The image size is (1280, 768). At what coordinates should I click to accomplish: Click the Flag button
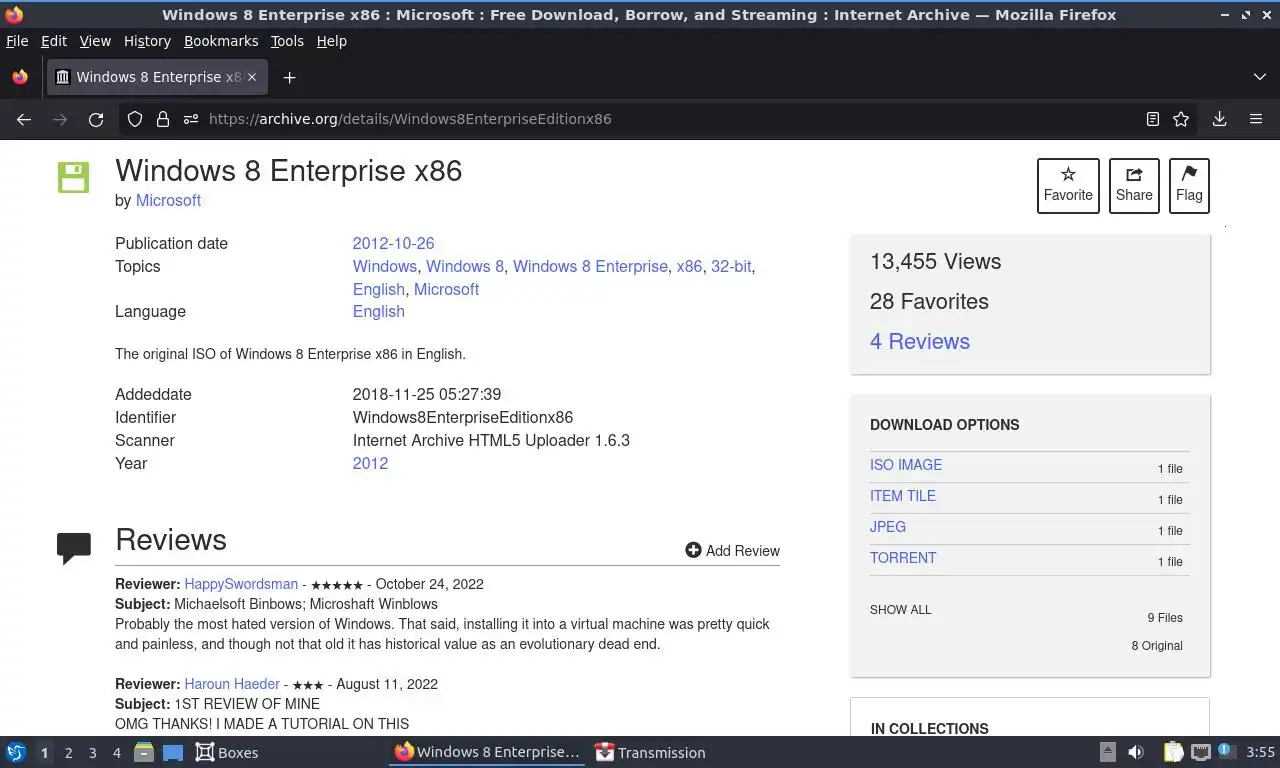coord(1189,186)
